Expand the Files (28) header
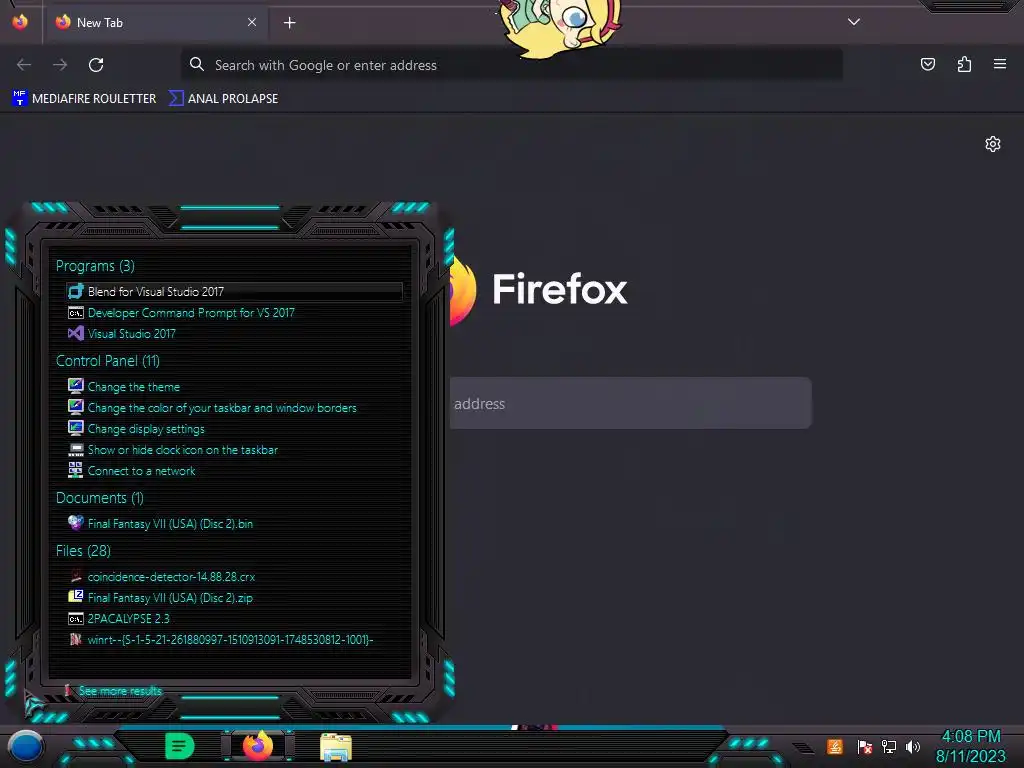 pyautogui.click(x=83, y=551)
